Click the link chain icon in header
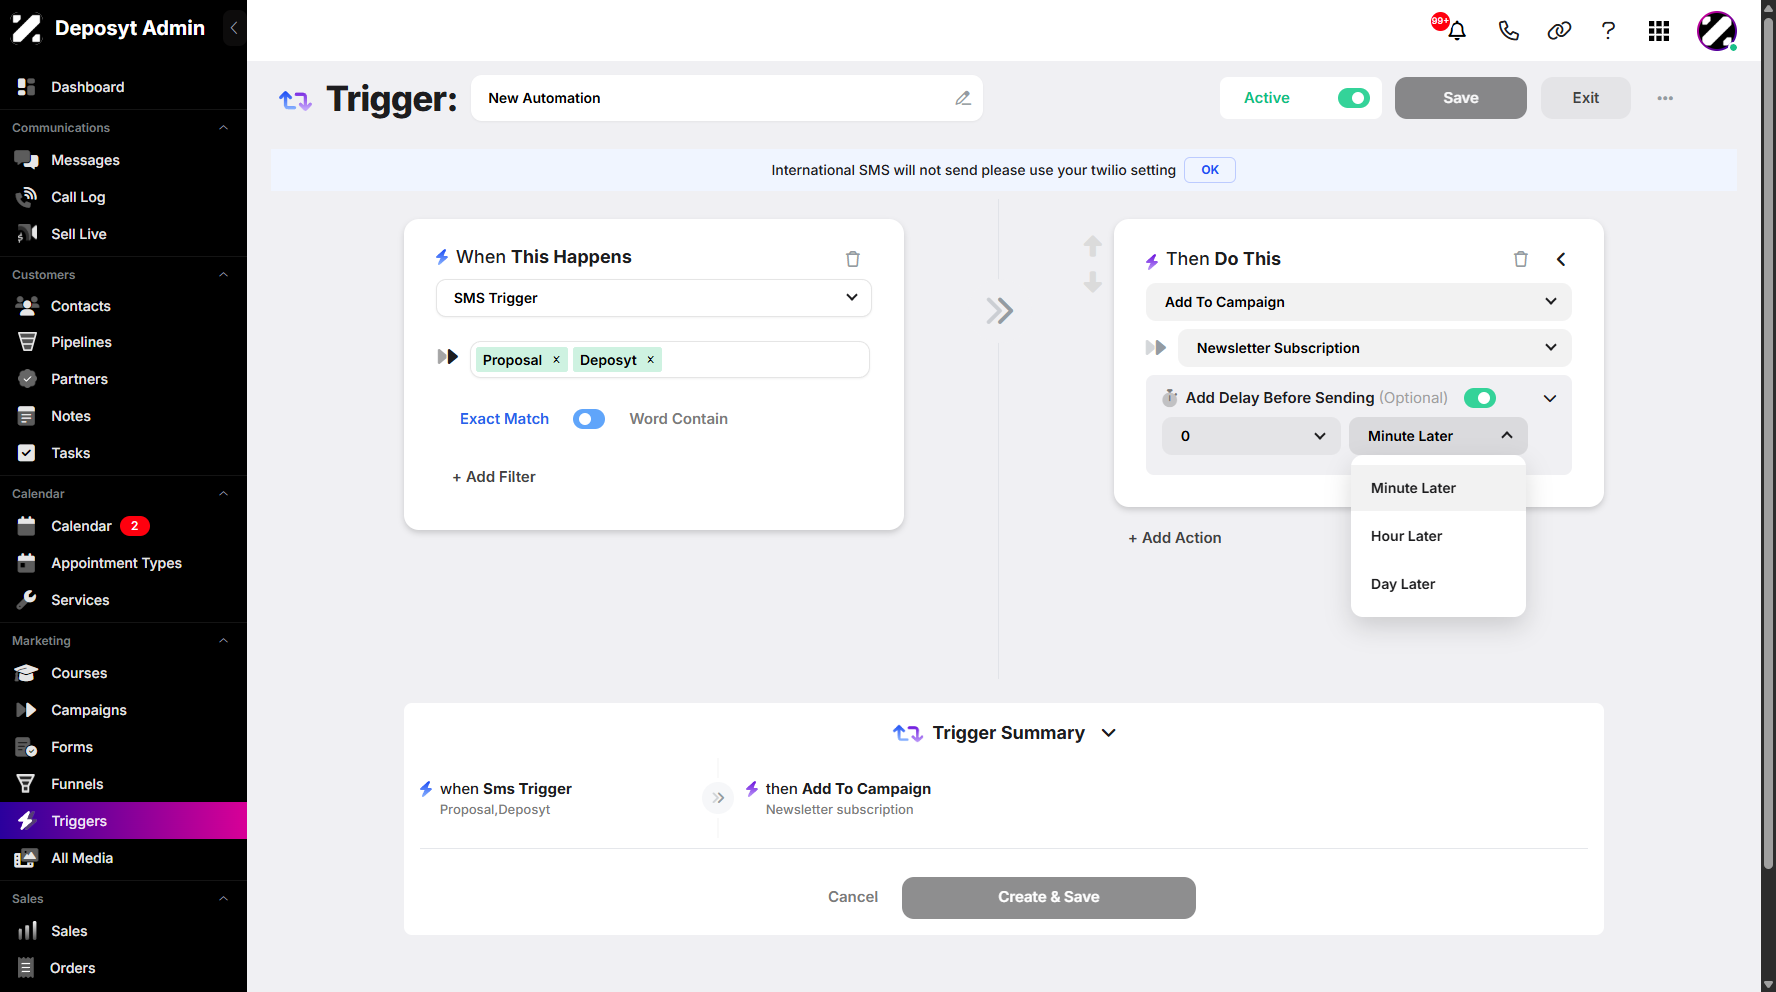This screenshot has height=992, width=1776. pyautogui.click(x=1559, y=31)
